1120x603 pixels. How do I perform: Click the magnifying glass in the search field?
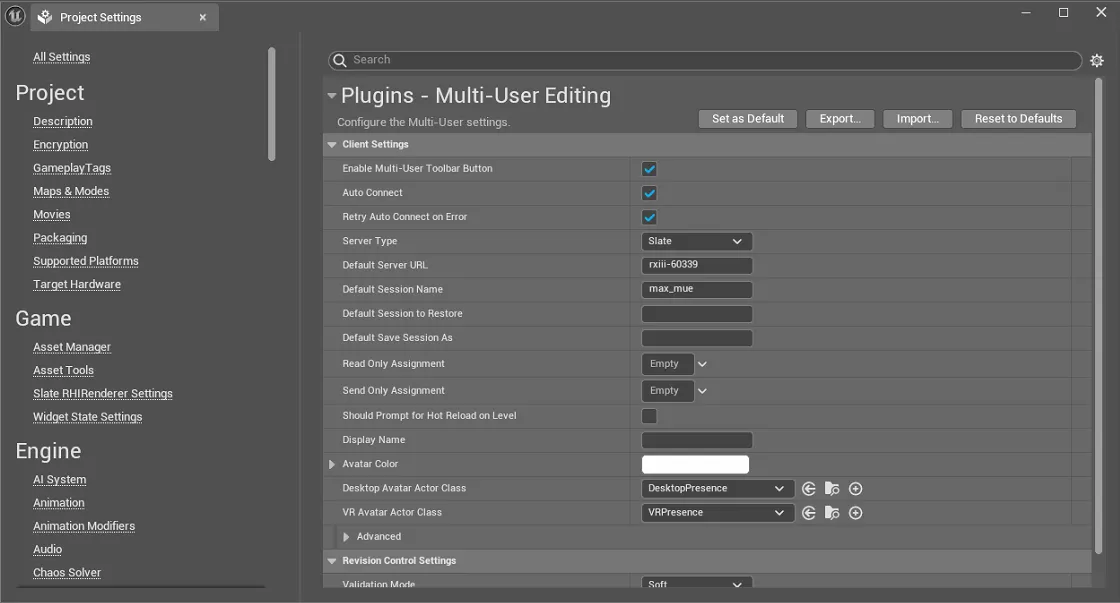coord(341,60)
